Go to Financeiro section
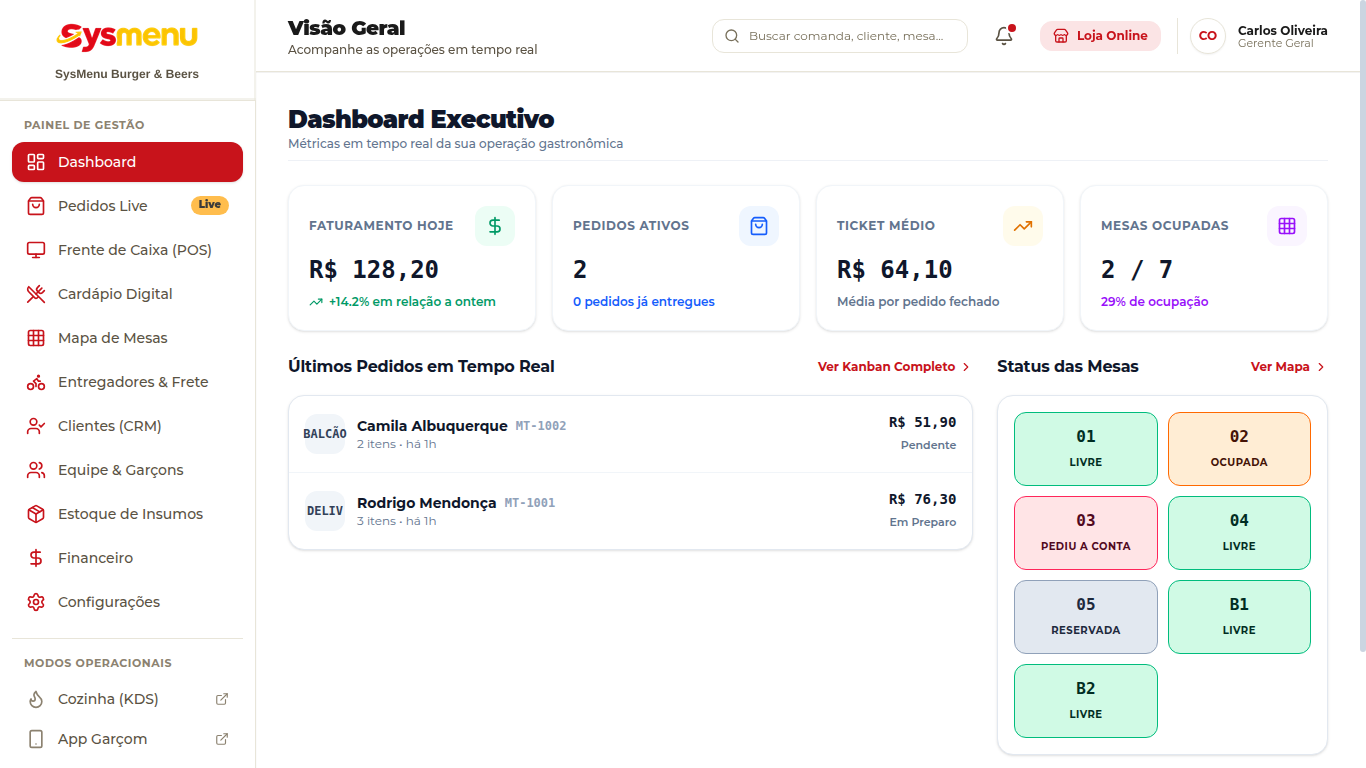Viewport: 1366px width, 768px height. 127,558
